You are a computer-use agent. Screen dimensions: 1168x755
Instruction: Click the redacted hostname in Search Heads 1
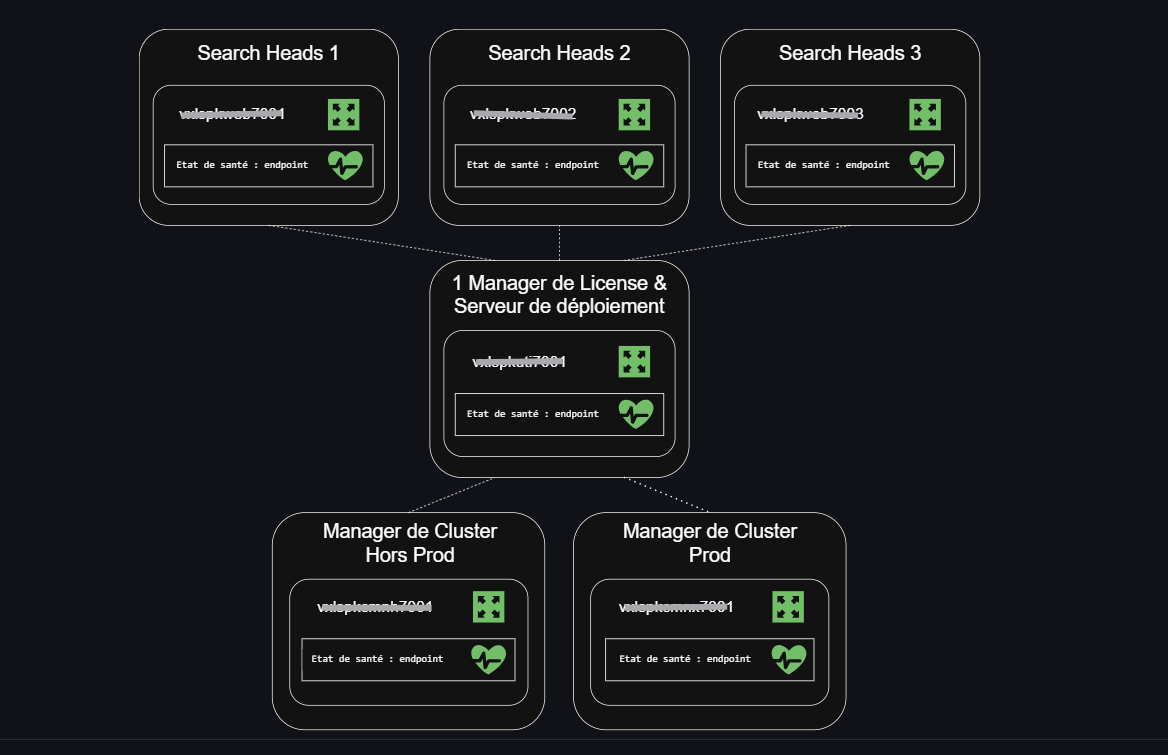click(x=232, y=114)
